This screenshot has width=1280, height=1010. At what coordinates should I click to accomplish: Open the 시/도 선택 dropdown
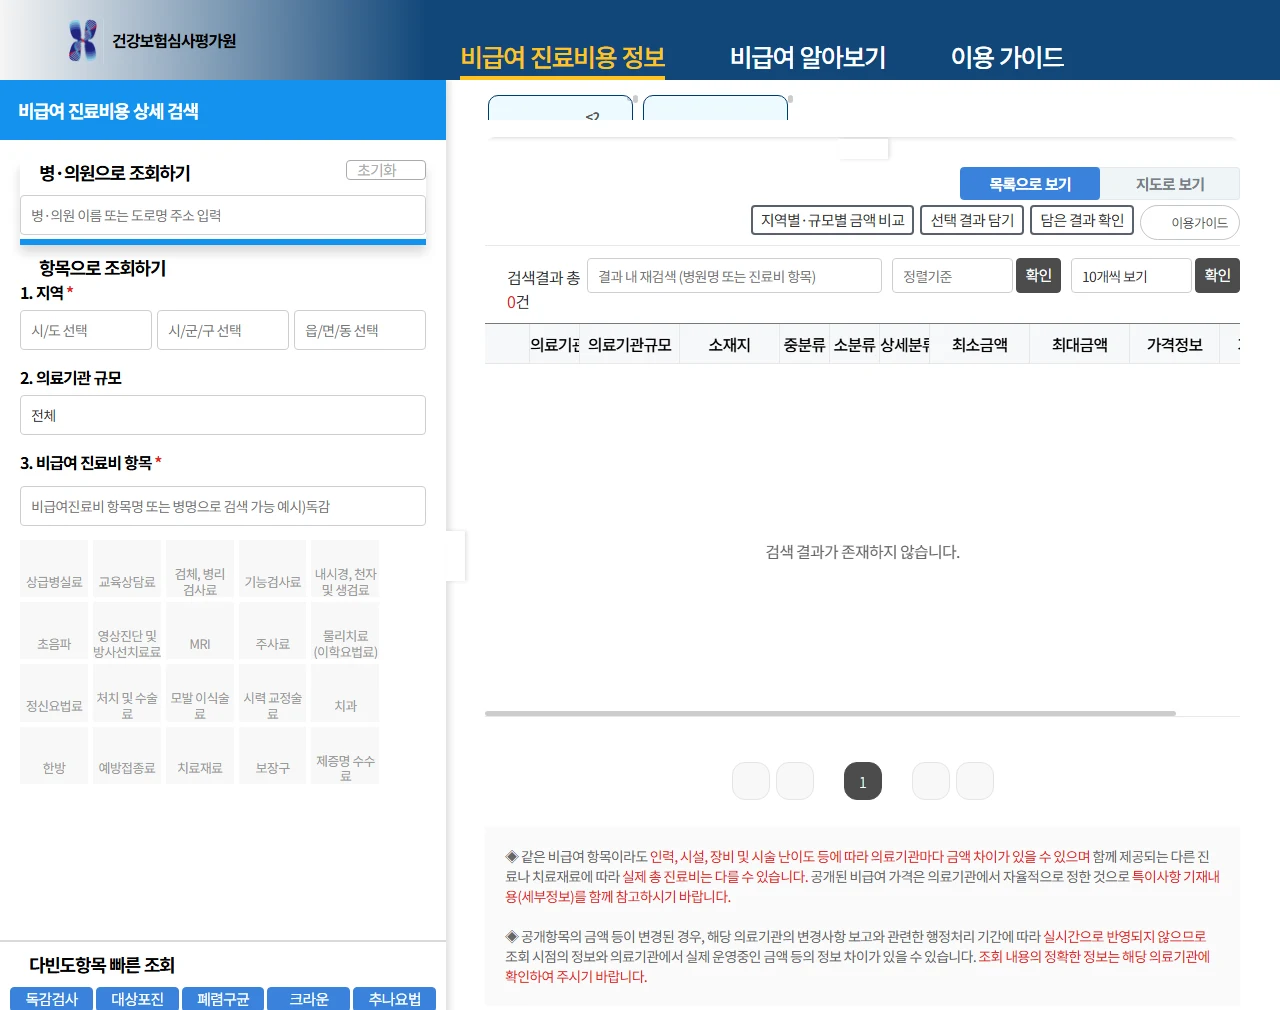[x=86, y=330]
